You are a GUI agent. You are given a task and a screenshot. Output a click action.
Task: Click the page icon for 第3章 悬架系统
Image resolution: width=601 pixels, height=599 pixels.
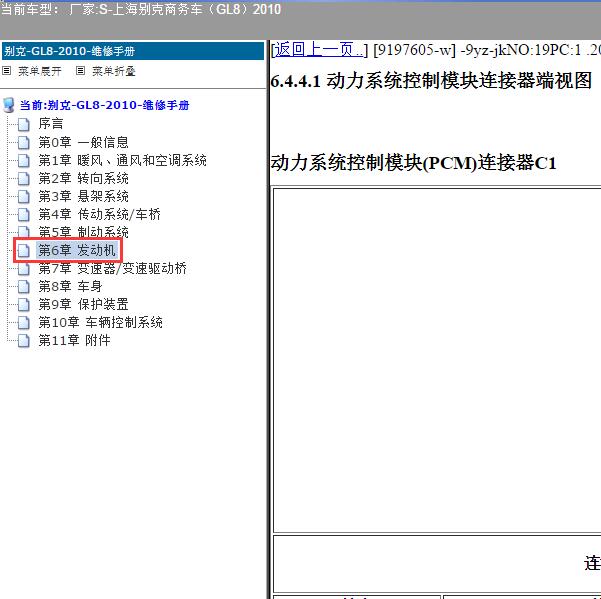pyautogui.click(x=24, y=197)
